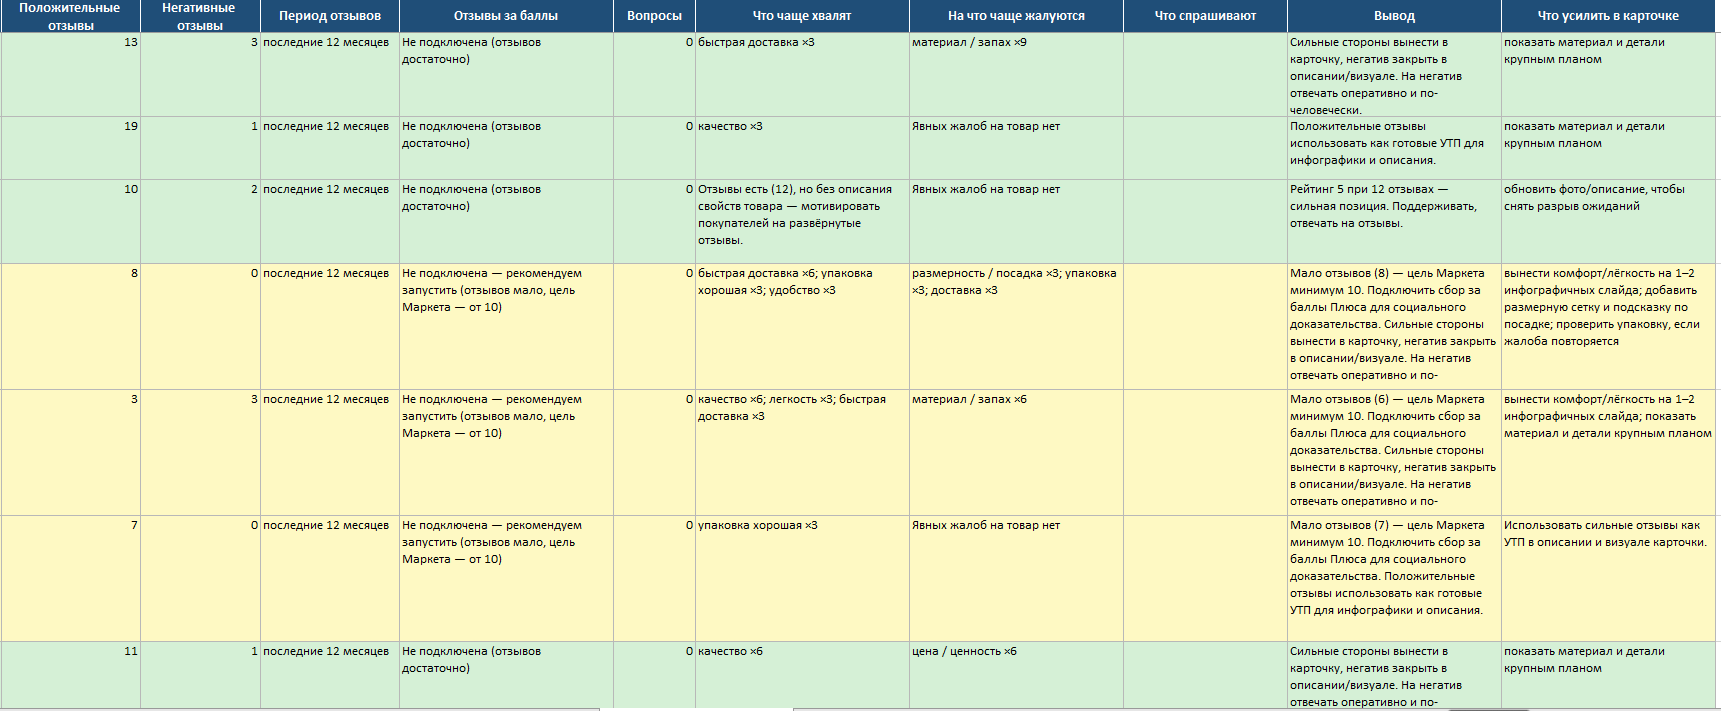Viewport: 1721px width, 711px height.
Task: Select the 'Положительные отзывы' column header
Action: [70, 16]
